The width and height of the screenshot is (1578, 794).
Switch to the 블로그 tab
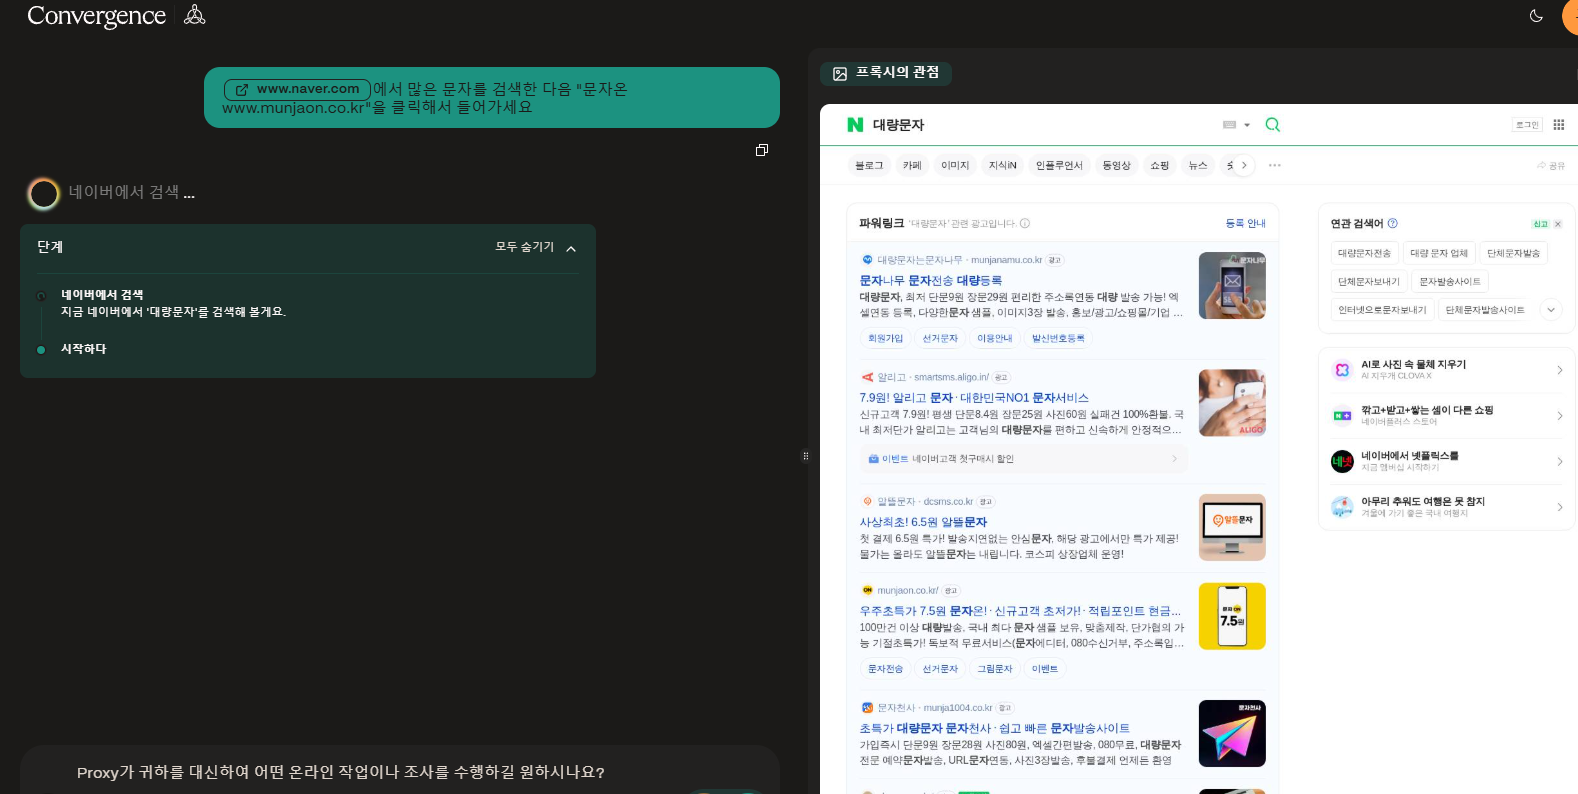(x=869, y=165)
